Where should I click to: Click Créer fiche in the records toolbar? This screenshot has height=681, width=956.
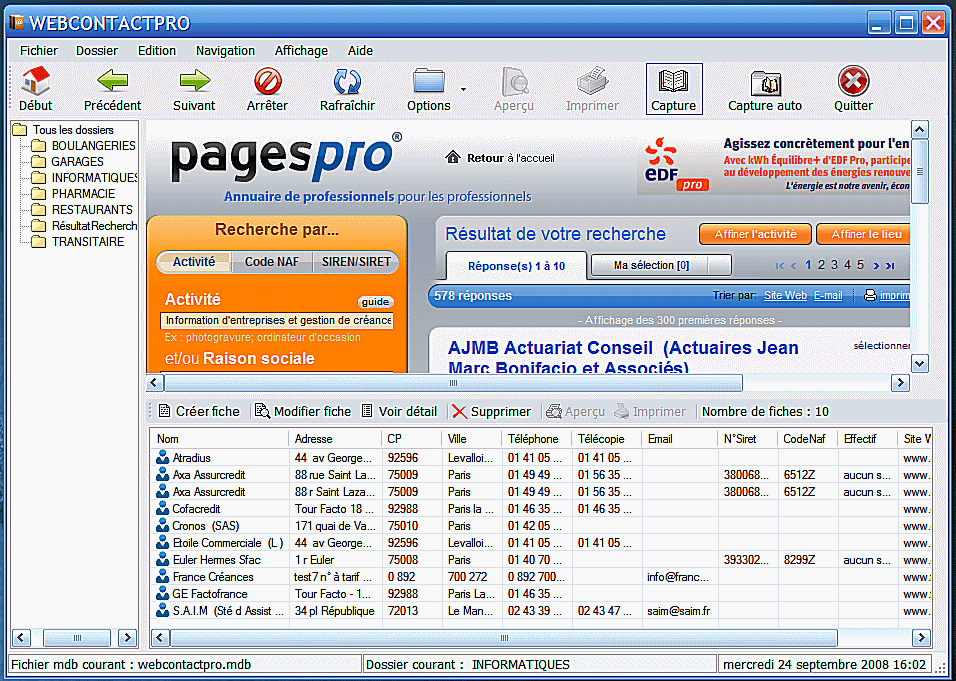(199, 411)
